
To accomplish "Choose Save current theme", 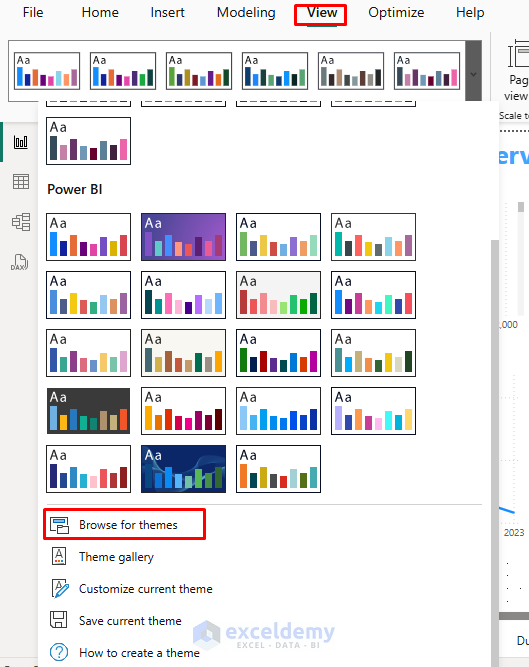I will pyautogui.click(x=130, y=621).
